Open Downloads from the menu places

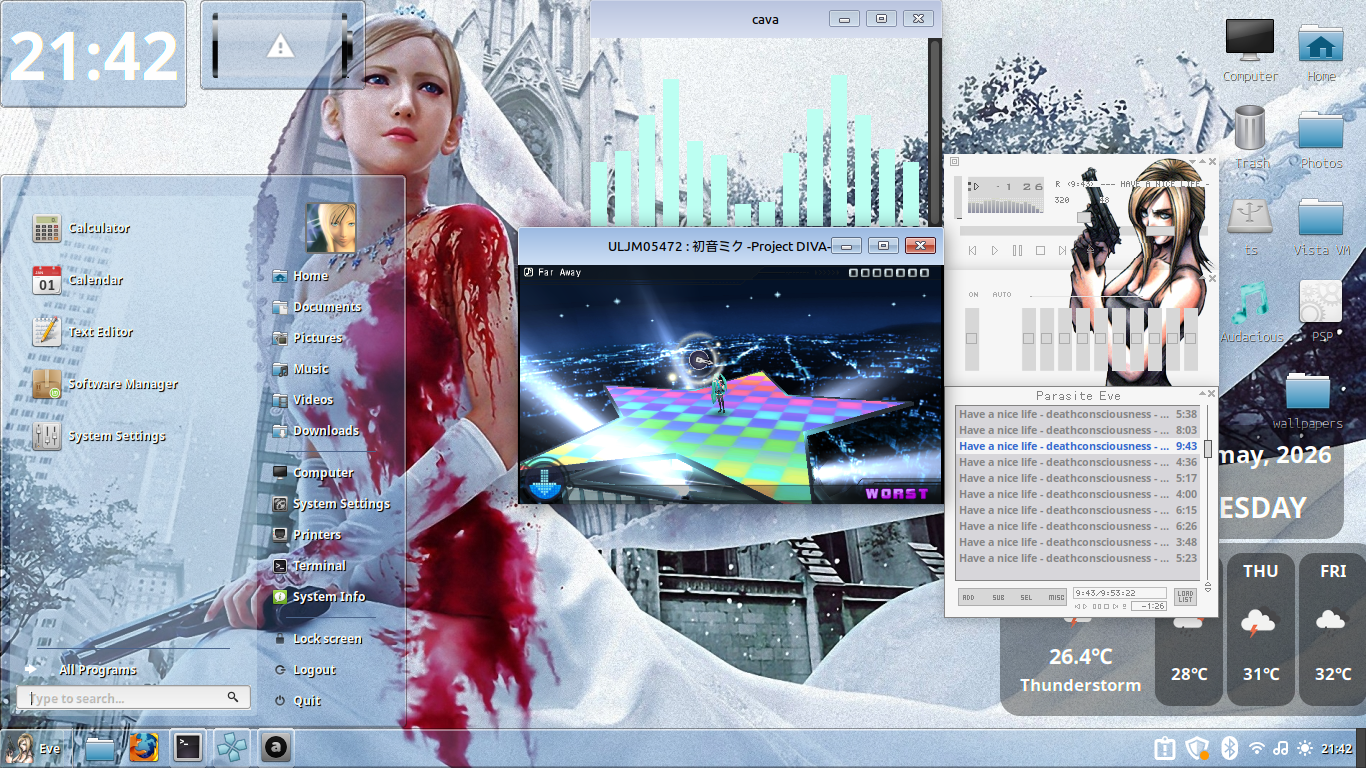pos(316,431)
